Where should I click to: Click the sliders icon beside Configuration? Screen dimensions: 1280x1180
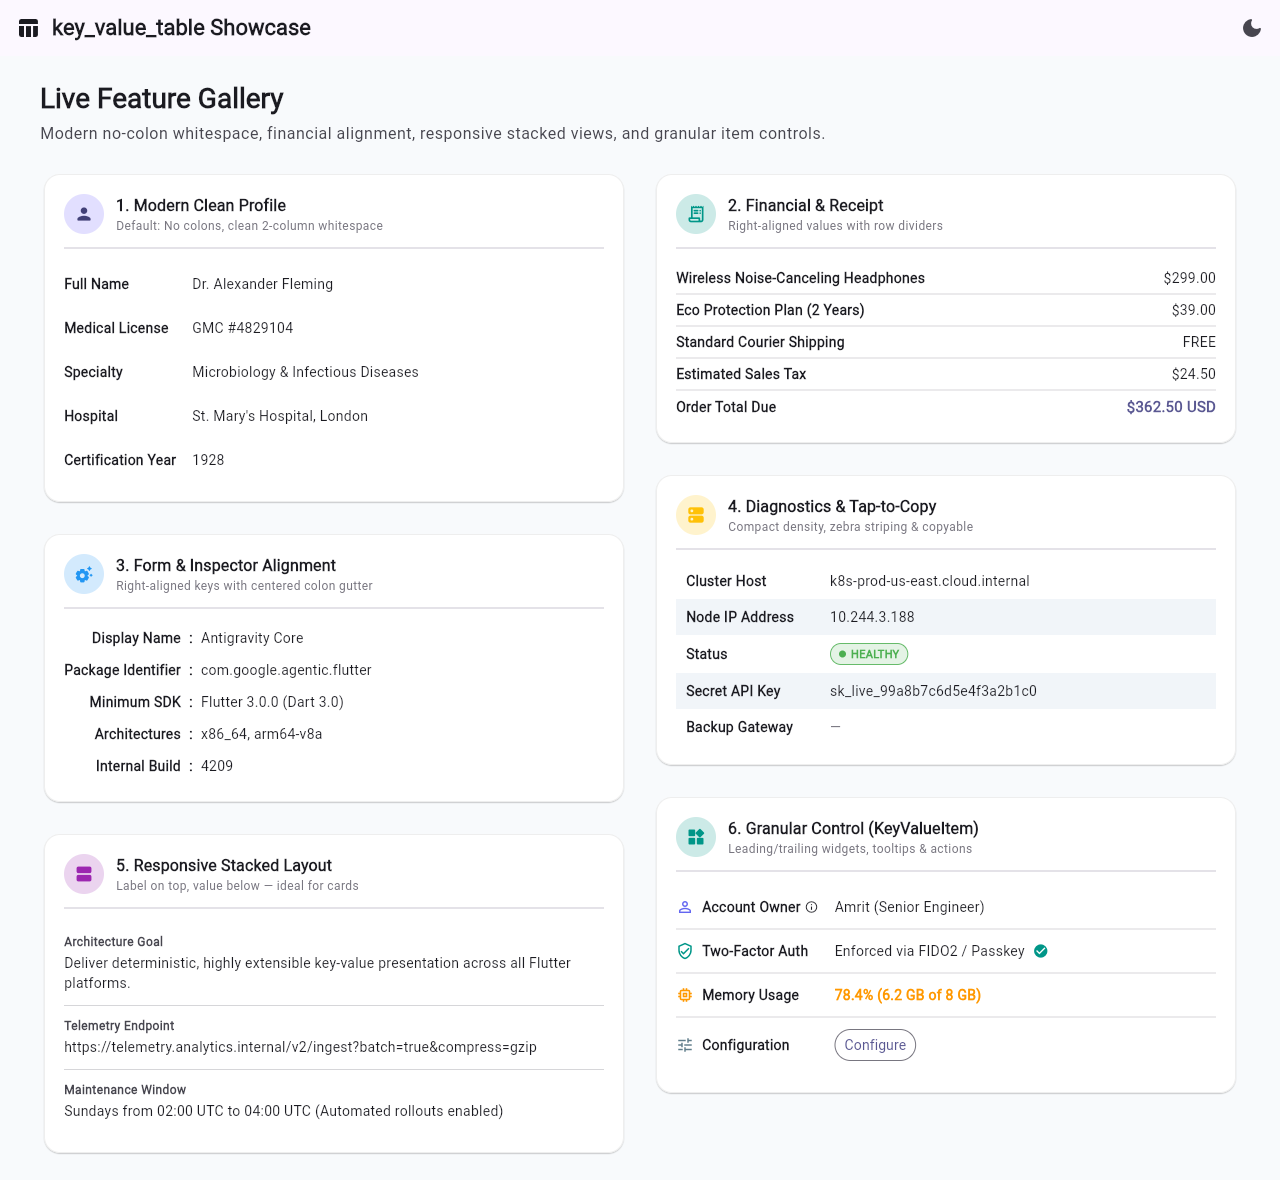(x=685, y=1045)
